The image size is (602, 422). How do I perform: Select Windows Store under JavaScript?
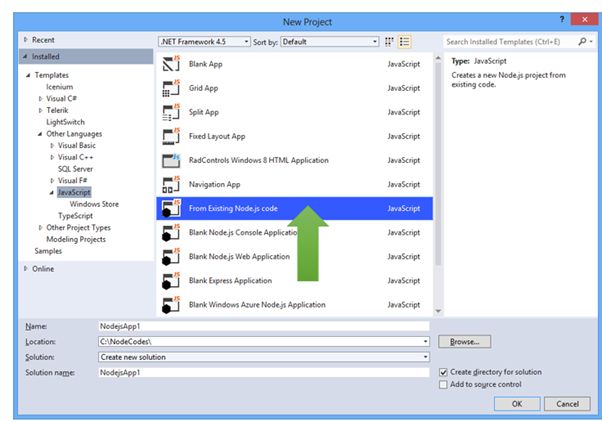(94, 204)
